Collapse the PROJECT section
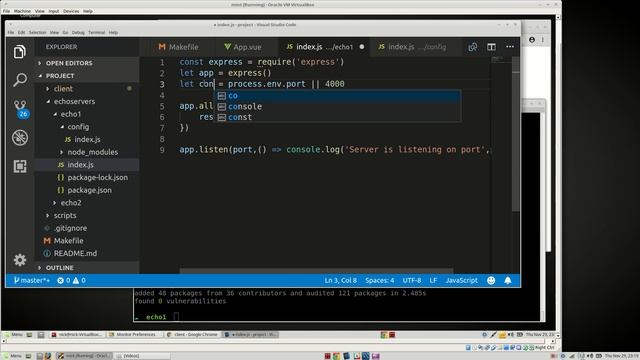The height and width of the screenshot is (360, 640). click(60, 76)
